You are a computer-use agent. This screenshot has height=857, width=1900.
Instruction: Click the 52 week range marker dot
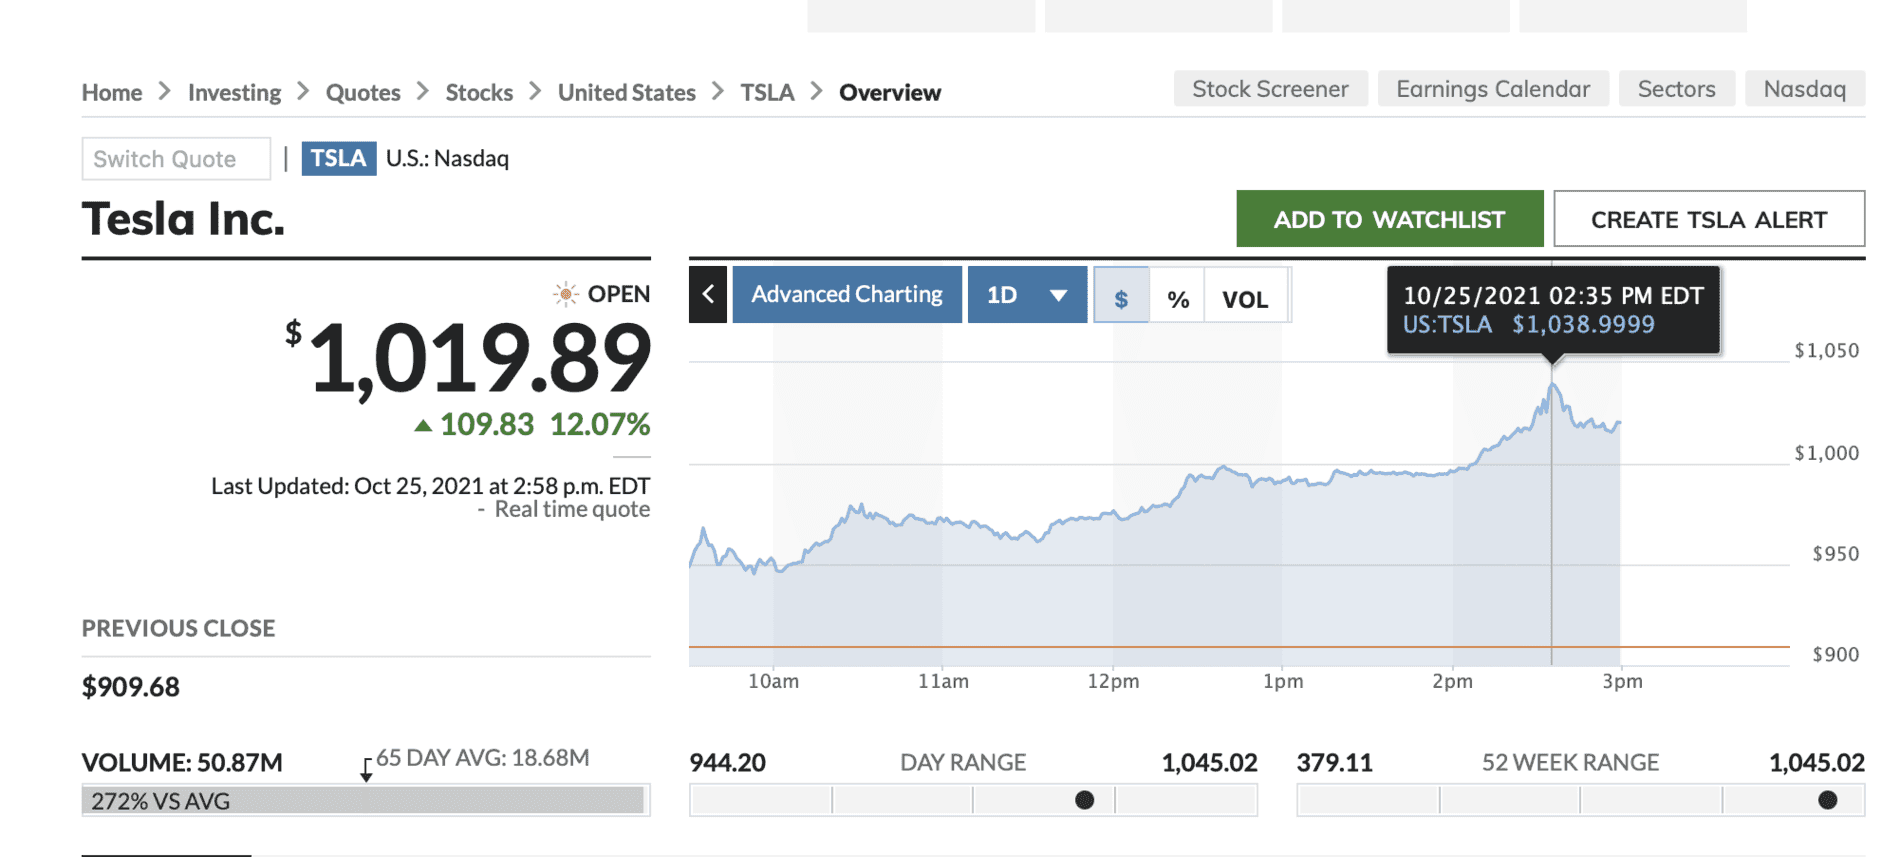pos(1827,800)
